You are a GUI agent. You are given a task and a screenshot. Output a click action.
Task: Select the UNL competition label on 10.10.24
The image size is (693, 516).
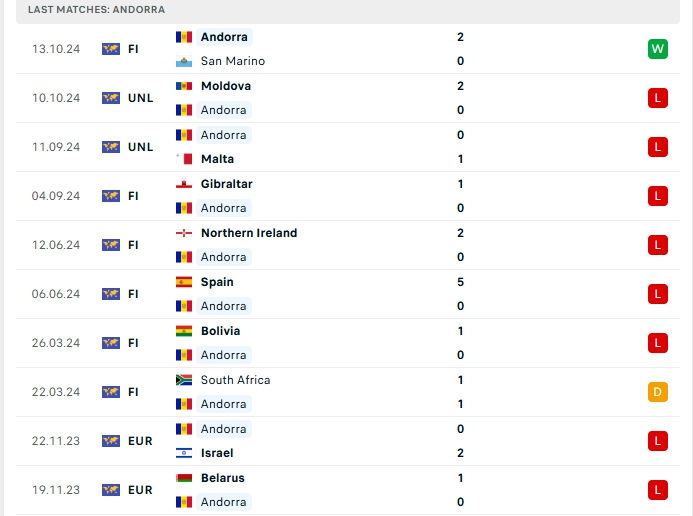pos(141,98)
